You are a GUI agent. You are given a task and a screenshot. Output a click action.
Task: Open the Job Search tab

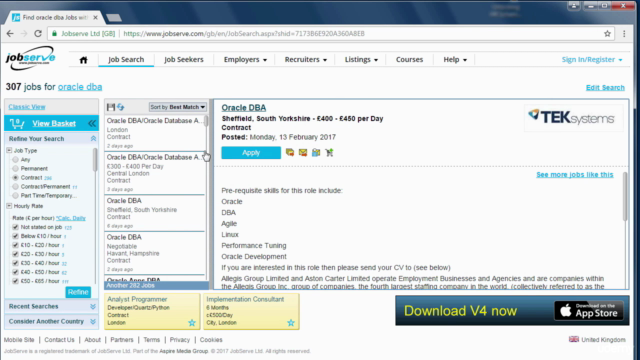126,60
